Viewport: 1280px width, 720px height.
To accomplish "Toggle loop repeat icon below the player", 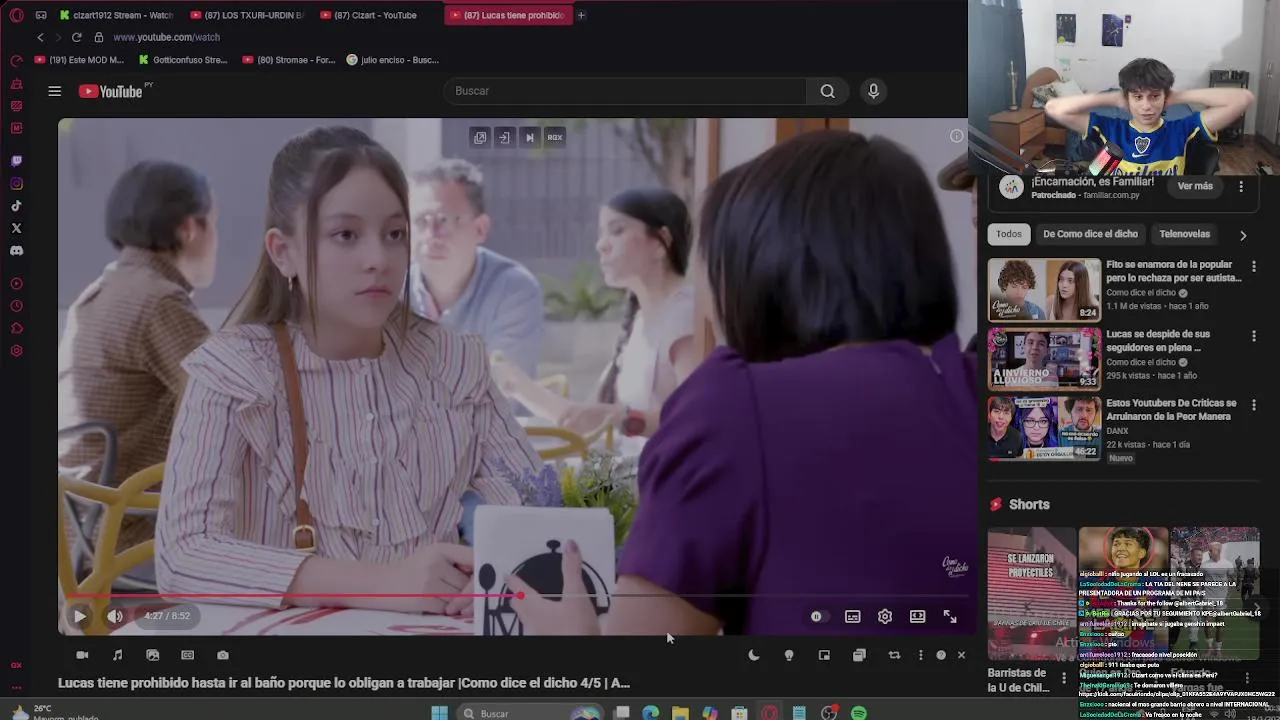I will click(894, 655).
